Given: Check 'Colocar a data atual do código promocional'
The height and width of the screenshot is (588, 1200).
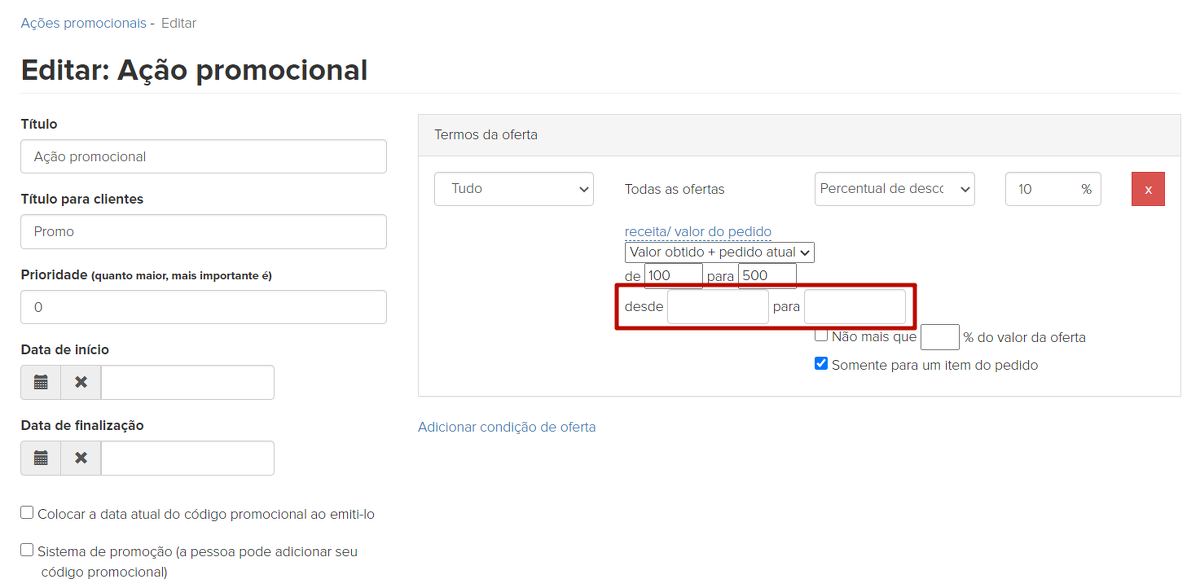Looking at the screenshot, I should coord(27,513).
